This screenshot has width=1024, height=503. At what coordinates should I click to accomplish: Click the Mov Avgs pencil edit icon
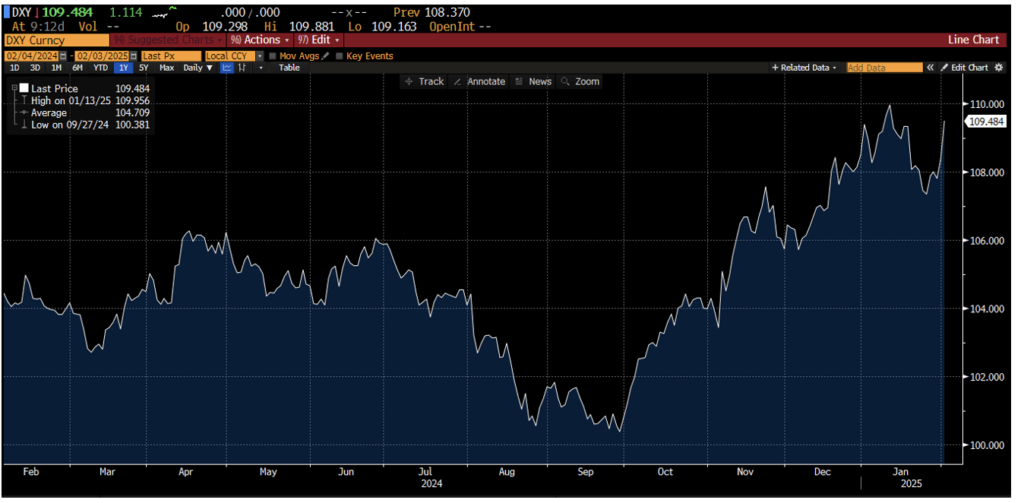[x=325, y=56]
